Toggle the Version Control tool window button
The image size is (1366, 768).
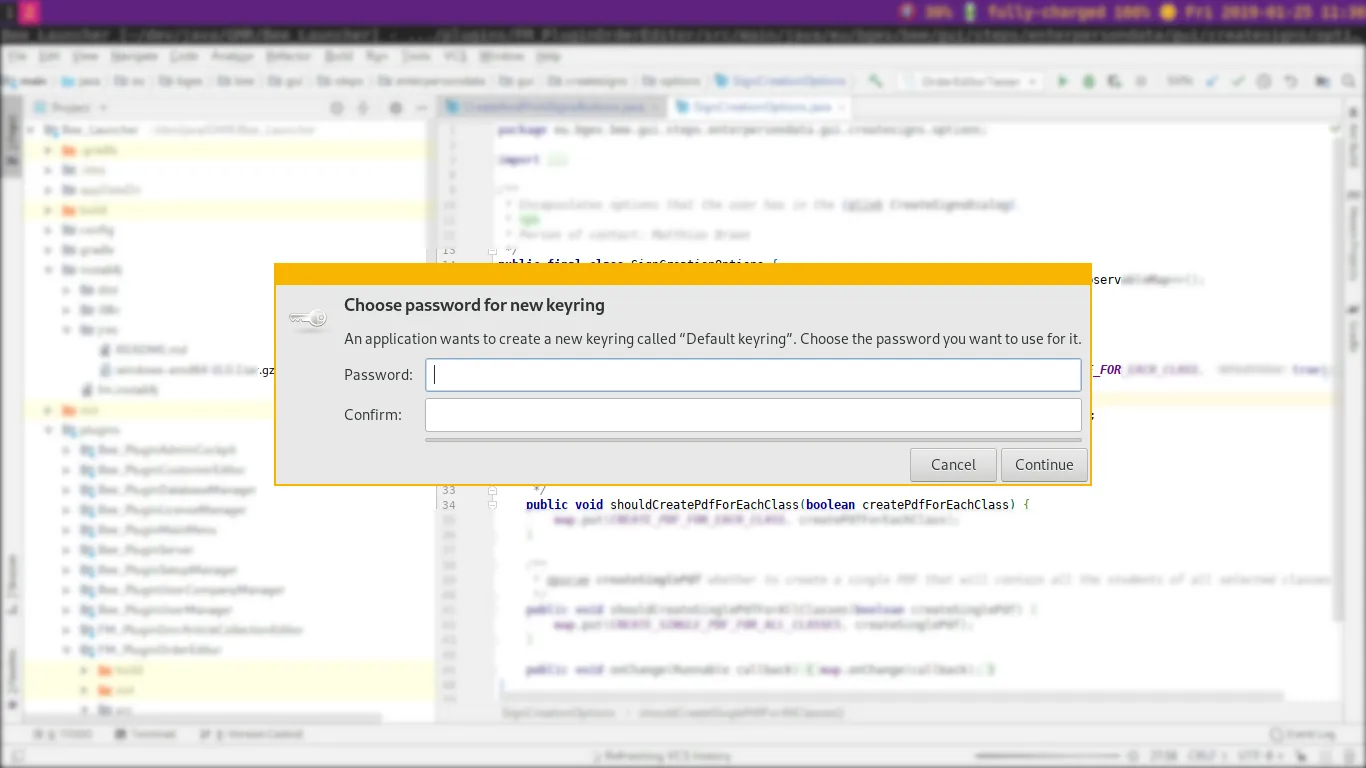coord(252,734)
